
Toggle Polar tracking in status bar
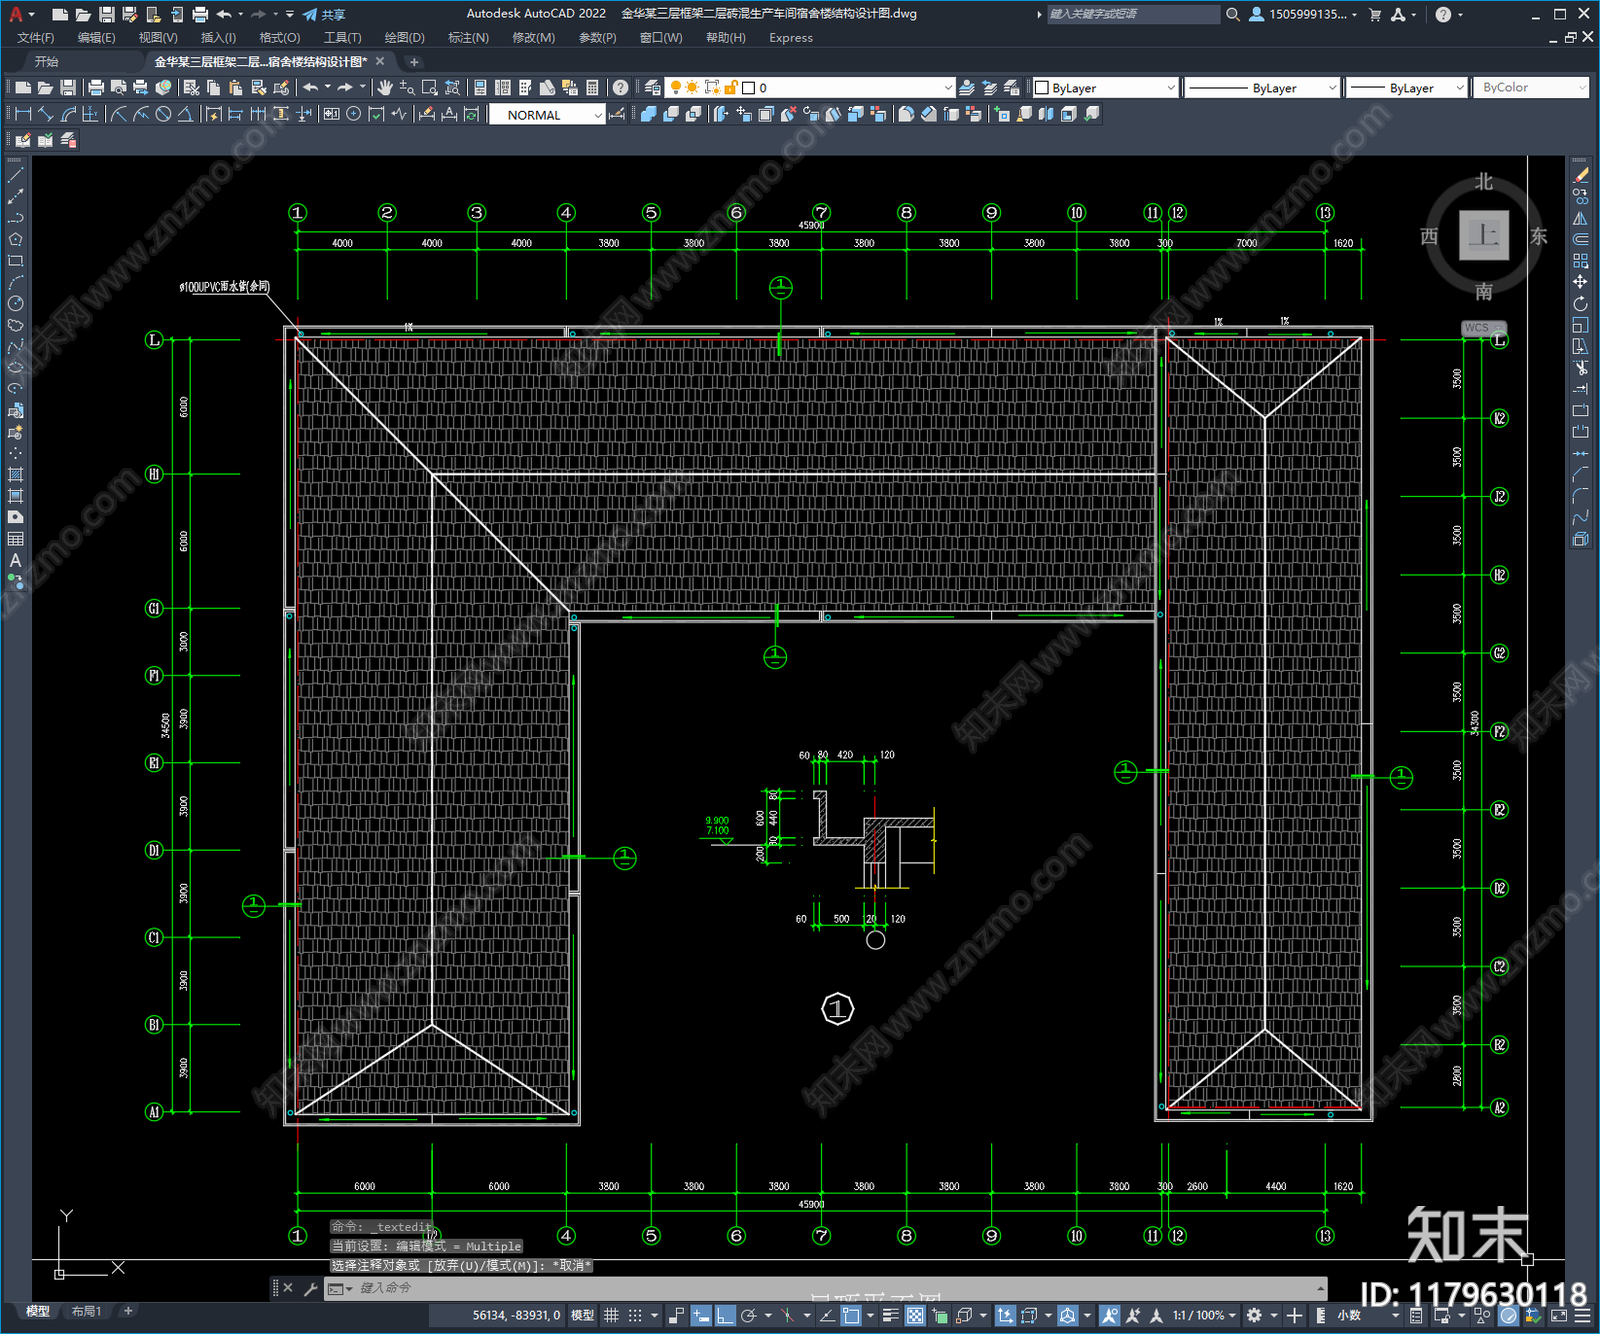point(749,1315)
